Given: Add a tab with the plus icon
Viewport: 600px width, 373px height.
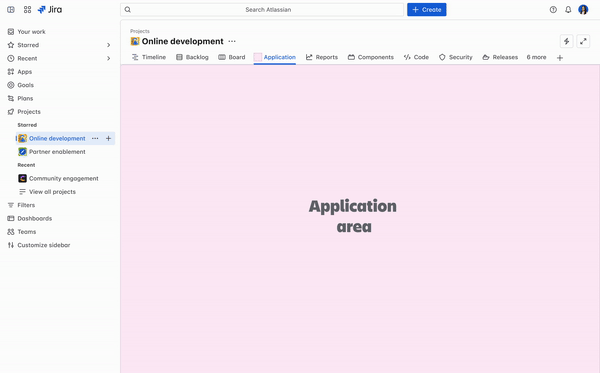Looking at the screenshot, I should [560, 58].
